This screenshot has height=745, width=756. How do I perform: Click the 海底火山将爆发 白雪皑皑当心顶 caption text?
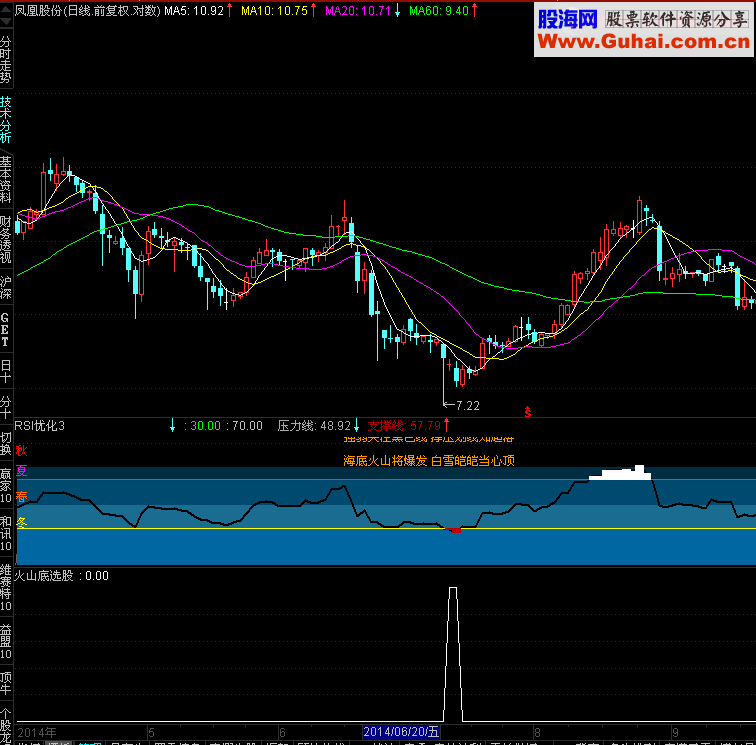(429, 461)
